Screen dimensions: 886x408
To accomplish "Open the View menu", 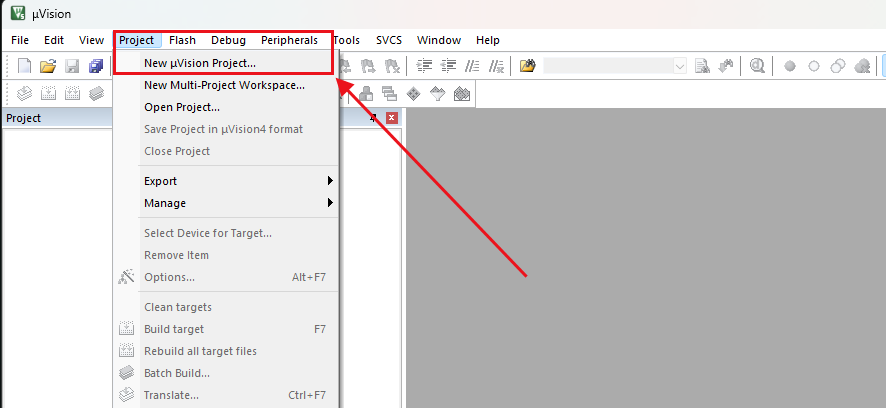I will [x=92, y=40].
